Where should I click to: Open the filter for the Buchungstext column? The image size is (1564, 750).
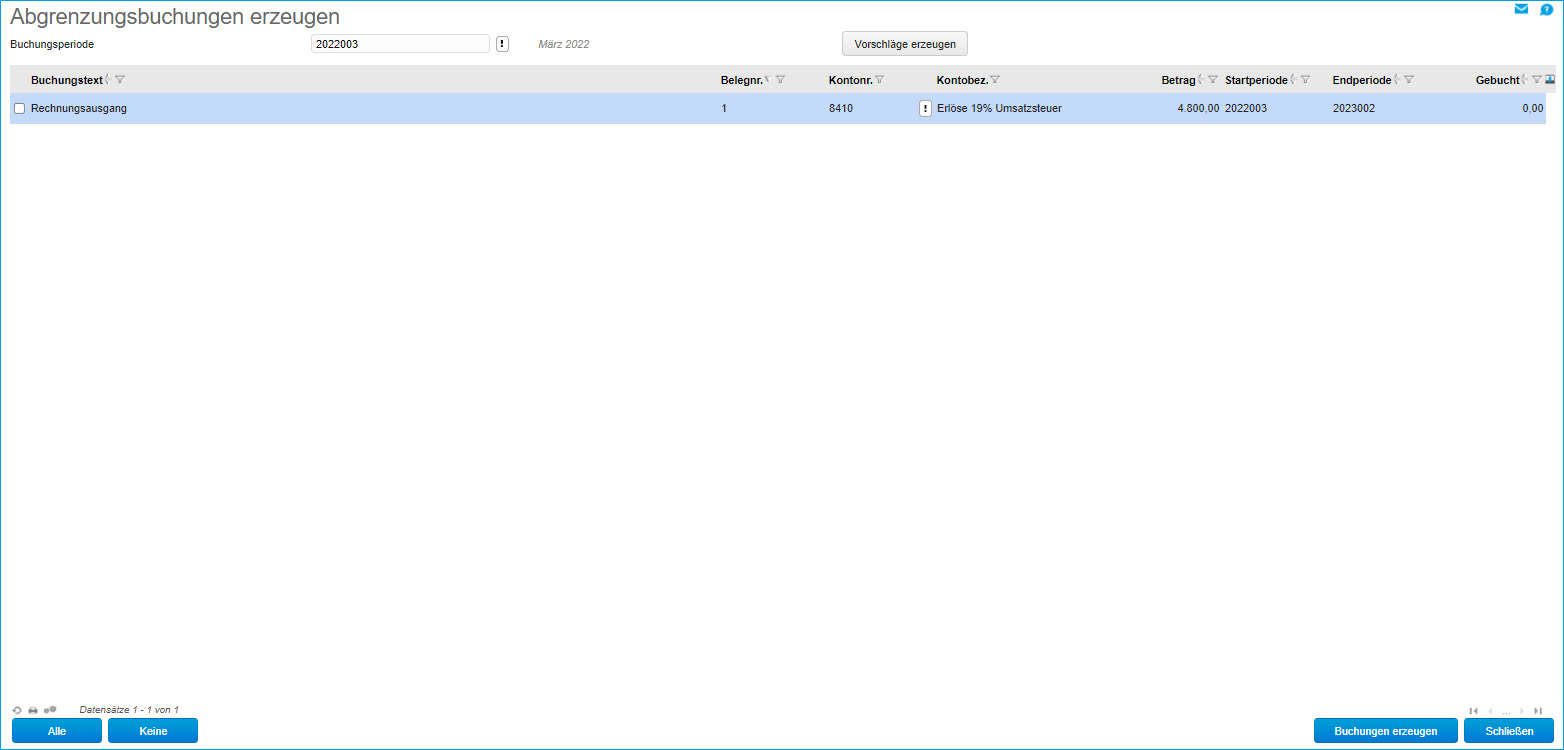pos(120,80)
